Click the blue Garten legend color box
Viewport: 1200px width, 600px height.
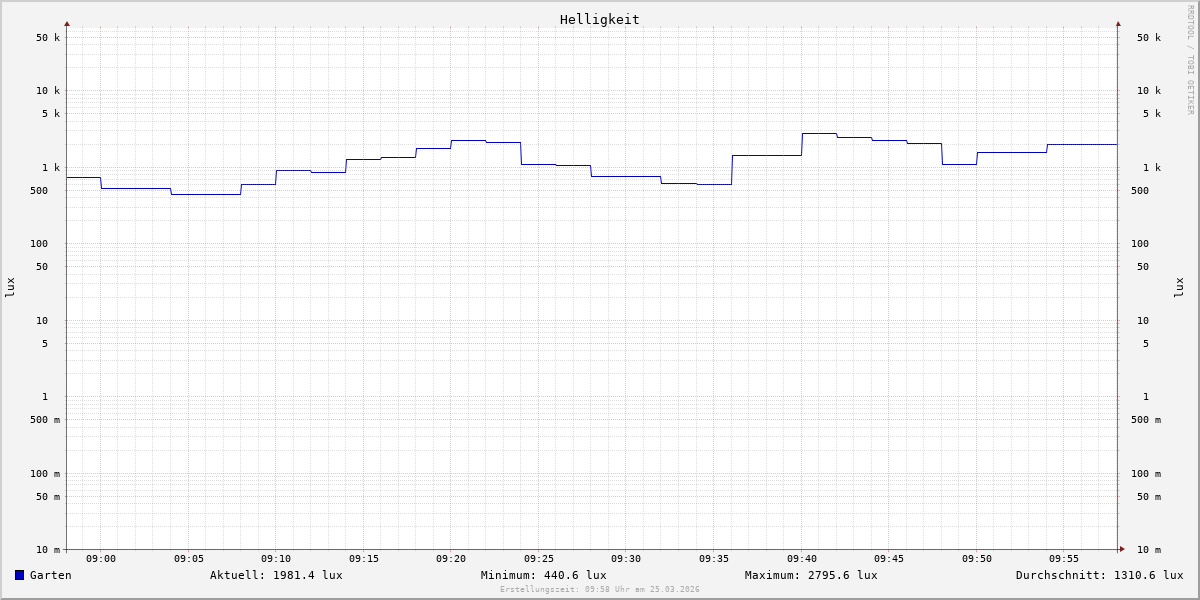click(19, 575)
